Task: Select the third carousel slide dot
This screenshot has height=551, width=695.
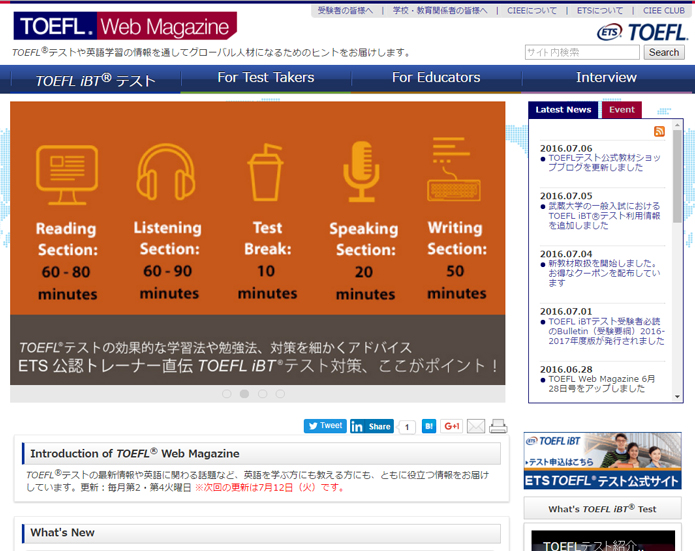Action: click(x=262, y=394)
